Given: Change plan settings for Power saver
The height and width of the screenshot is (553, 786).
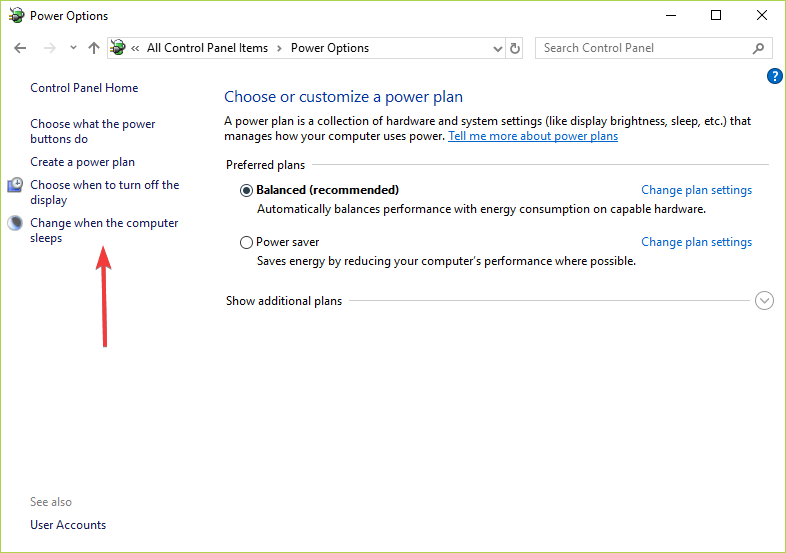Looking at the screenshot, I should click(696, 242).
